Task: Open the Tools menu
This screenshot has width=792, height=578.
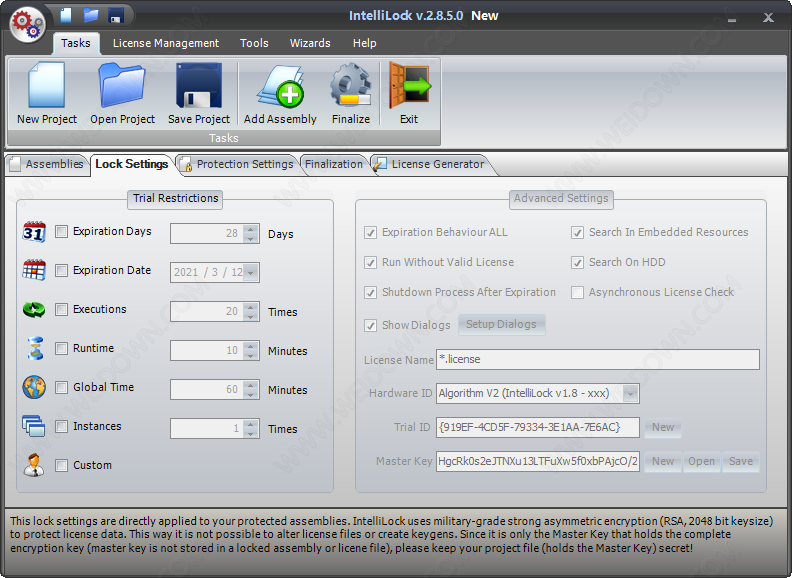Action: coord(254,43)
